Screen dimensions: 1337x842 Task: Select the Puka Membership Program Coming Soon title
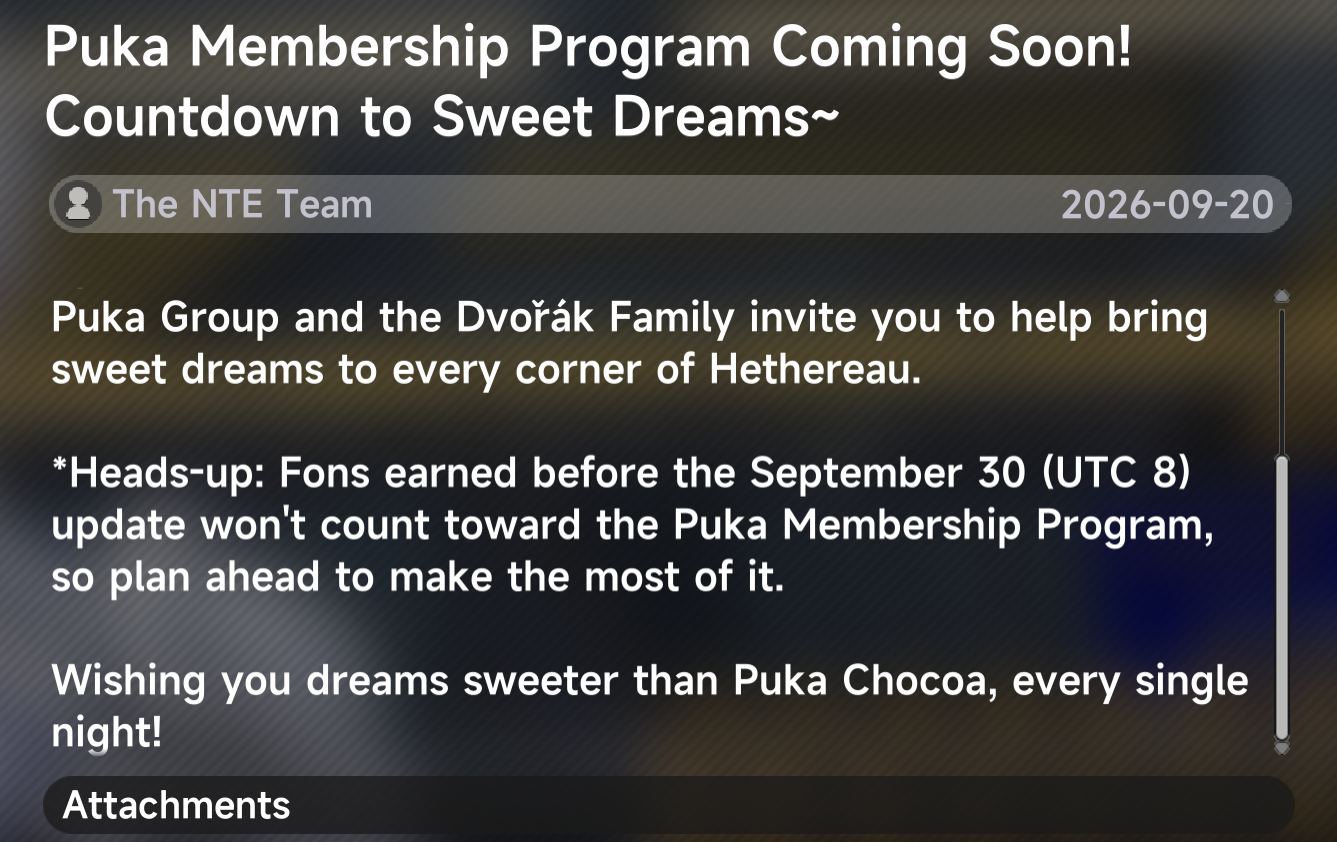click(589, 48)
